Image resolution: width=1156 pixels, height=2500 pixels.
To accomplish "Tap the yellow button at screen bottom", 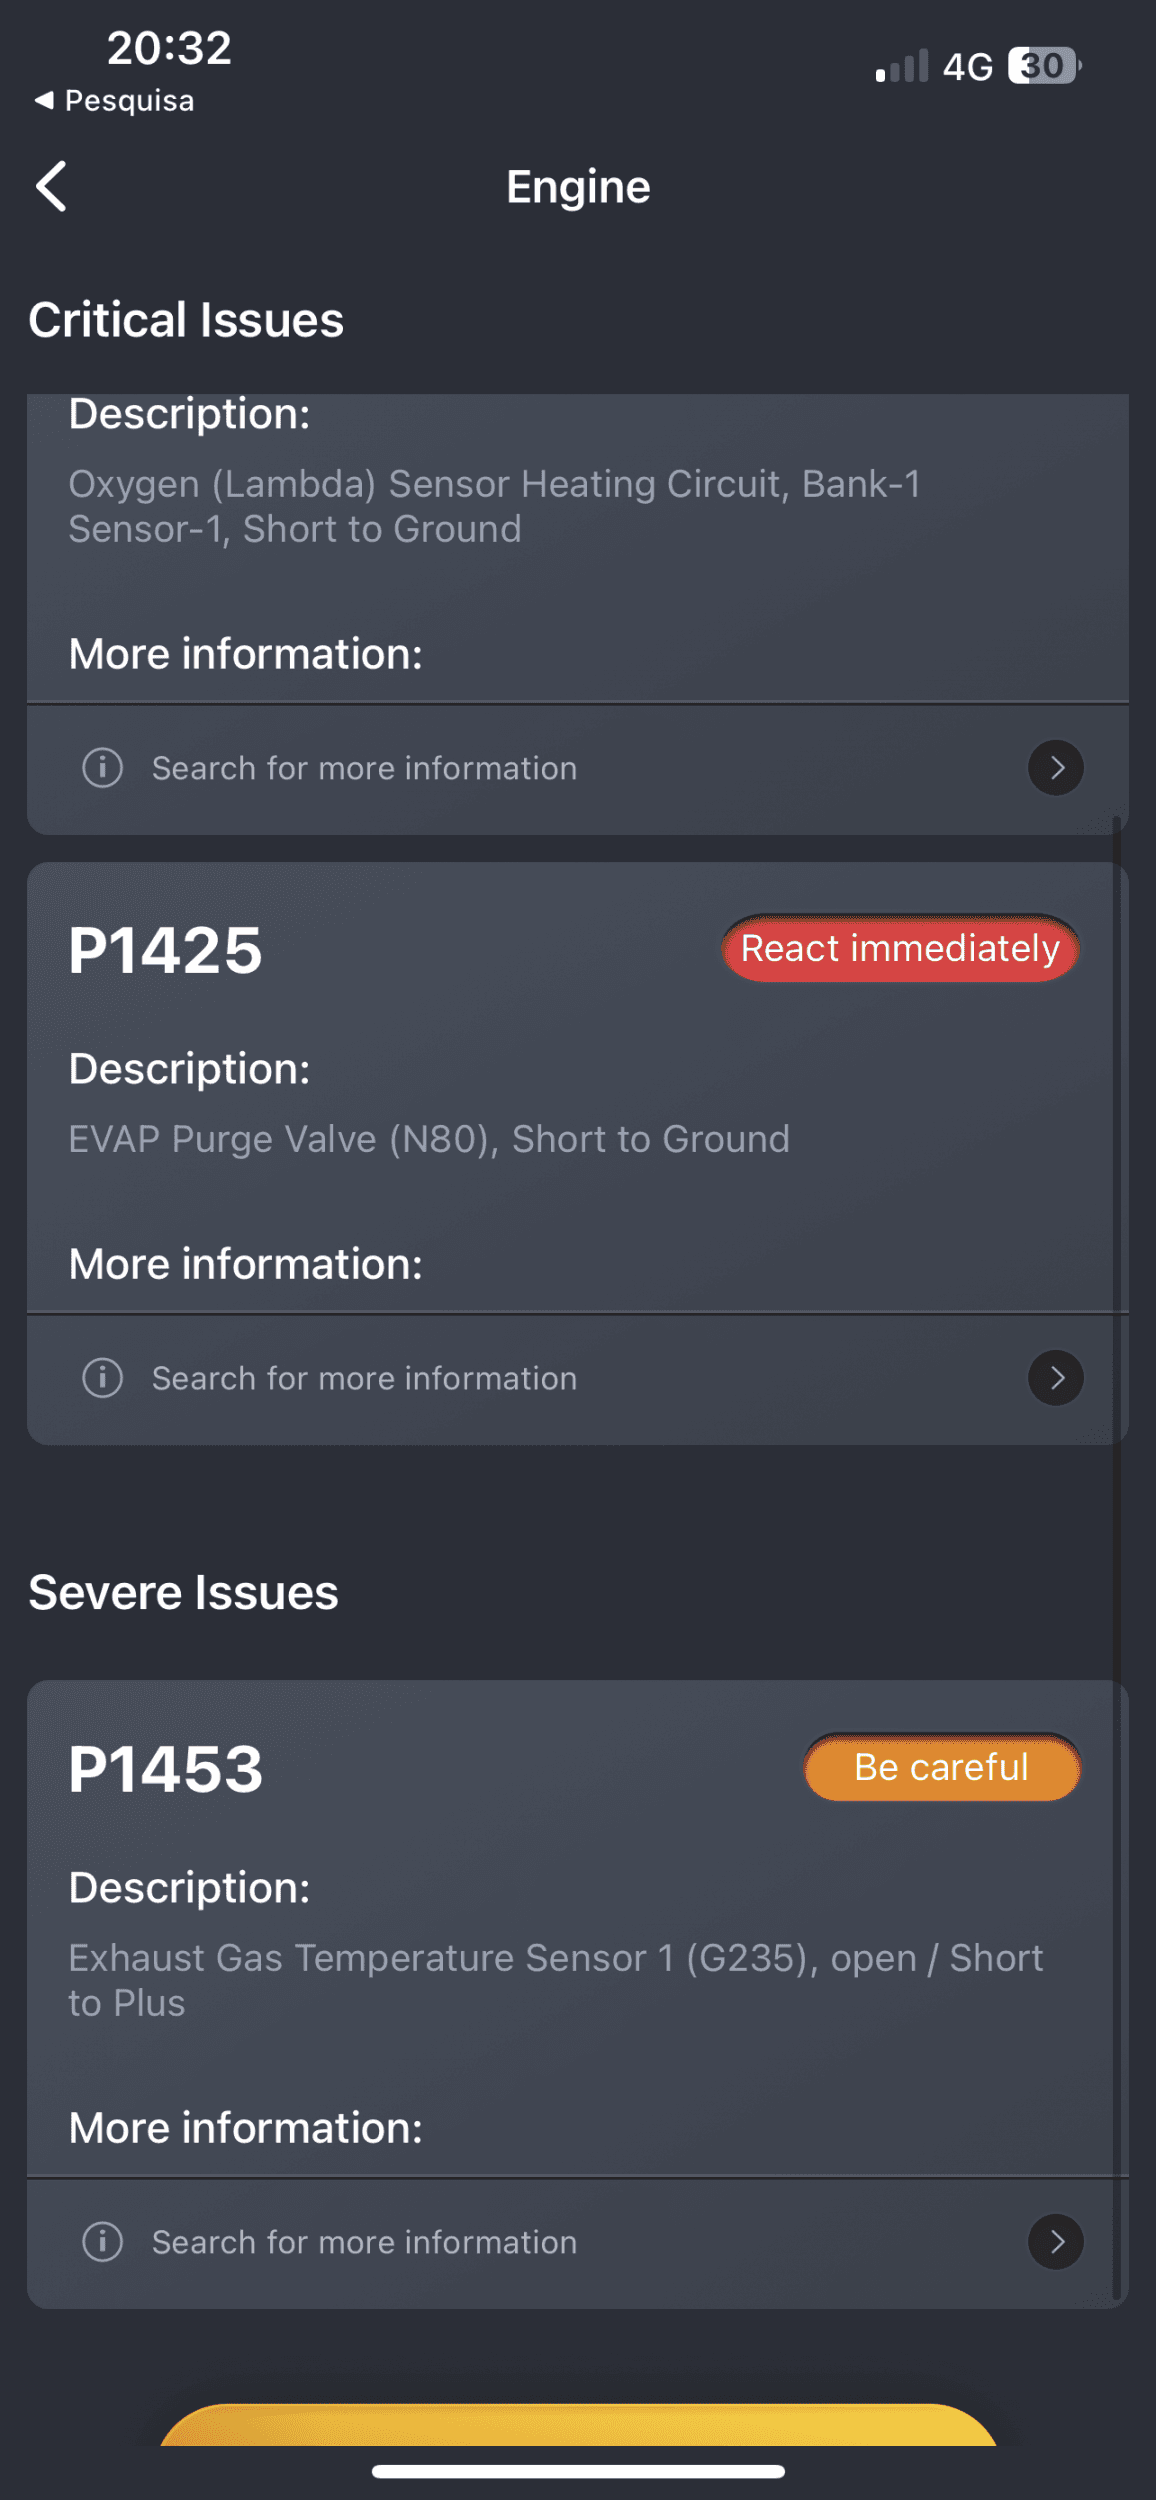I will tap(578, 2425).
